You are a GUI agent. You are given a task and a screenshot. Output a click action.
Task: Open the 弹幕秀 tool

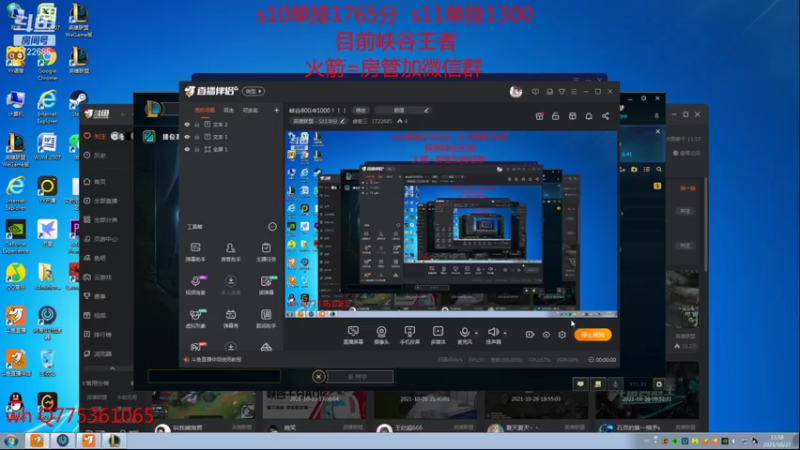(x=231, y=318)
